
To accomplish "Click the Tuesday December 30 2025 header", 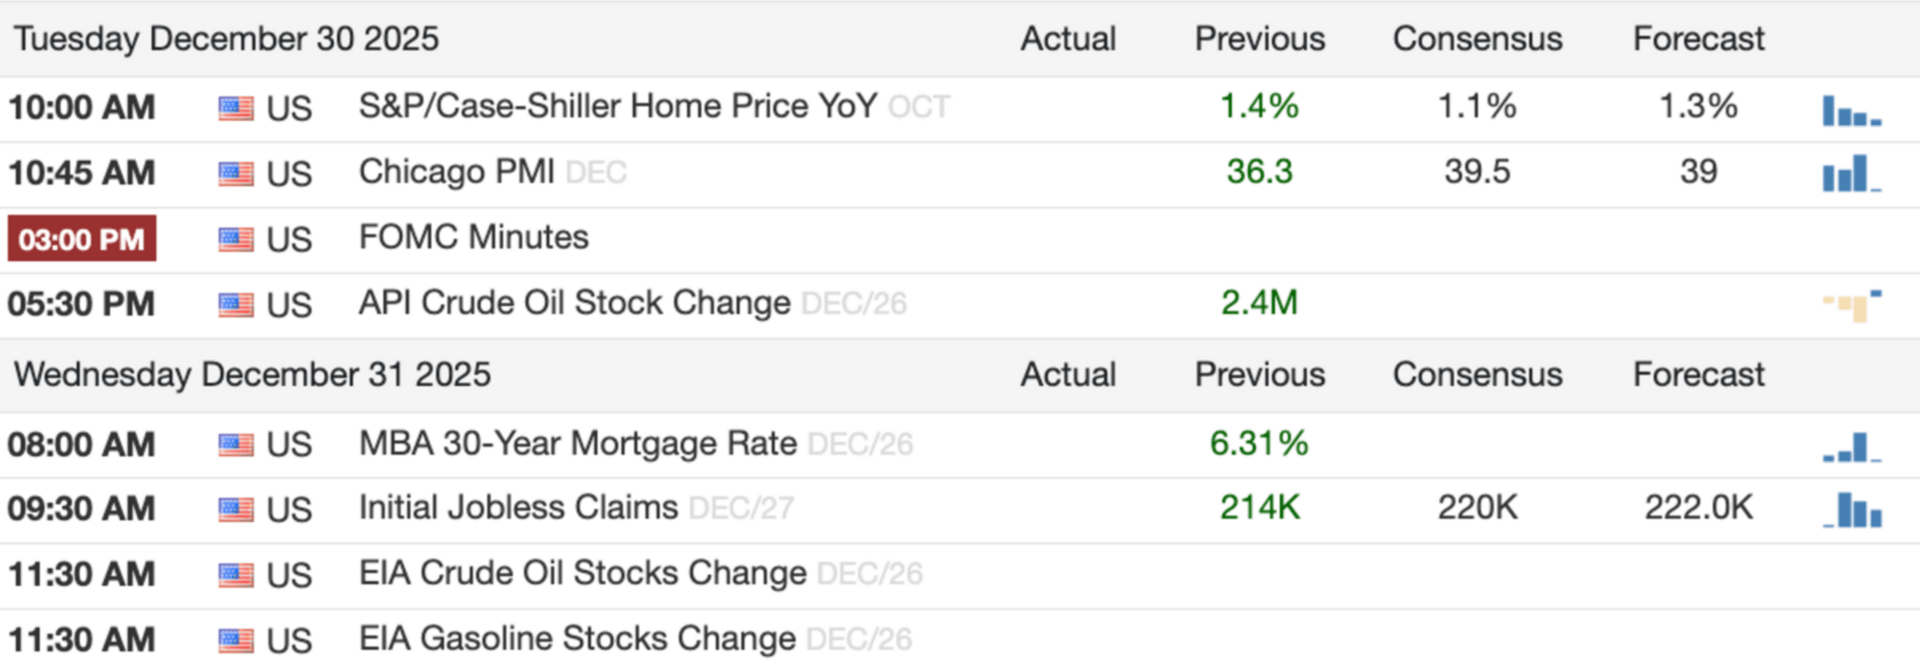I will click(226, 39).
